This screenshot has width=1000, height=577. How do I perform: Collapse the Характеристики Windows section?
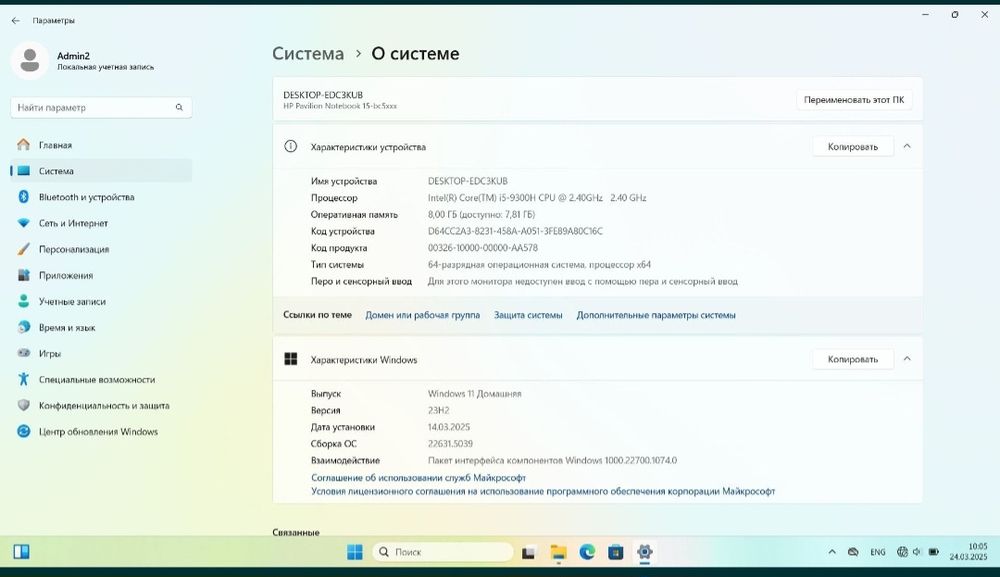coord(907,359)
